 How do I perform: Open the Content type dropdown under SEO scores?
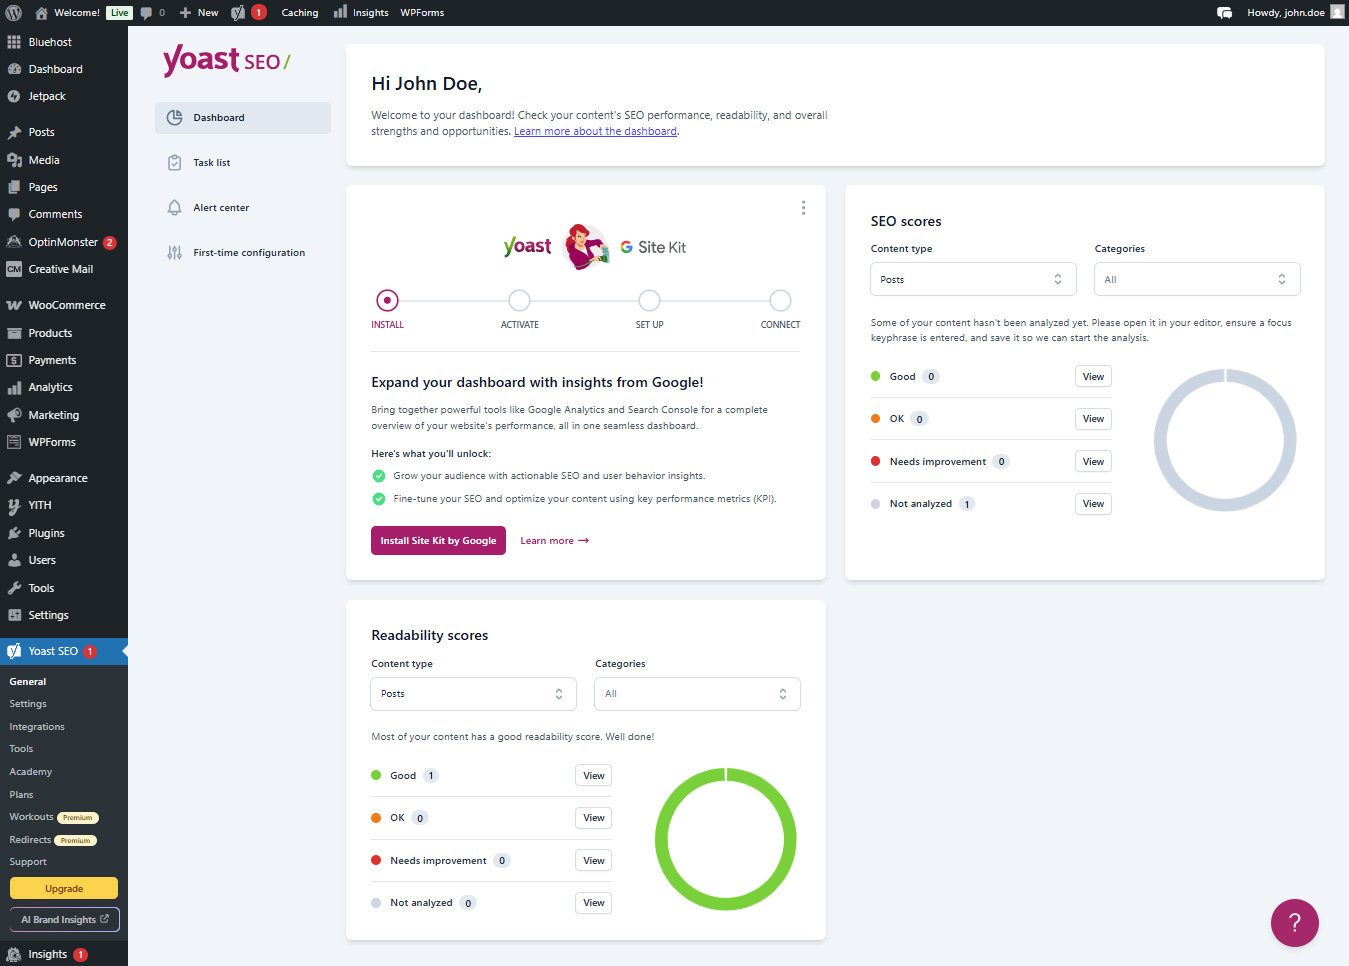pyautogui.click(x=972, y=279)
